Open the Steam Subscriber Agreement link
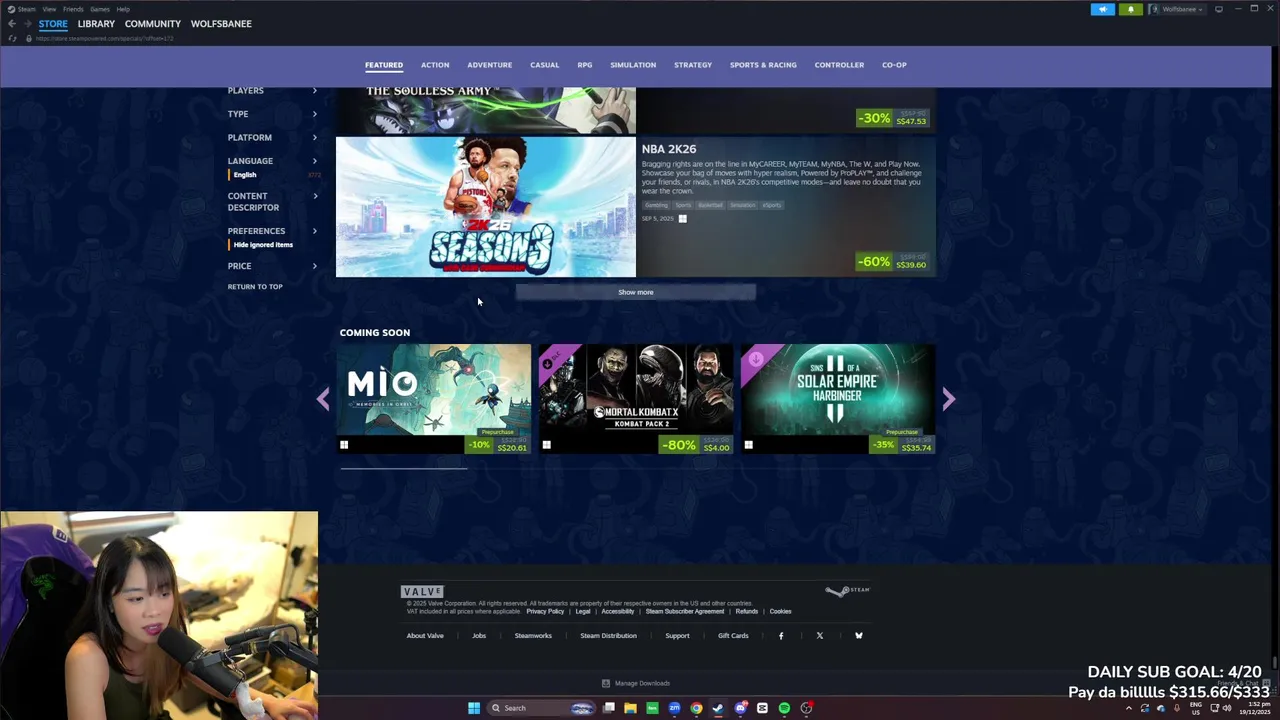The width and height of the screenshot is (1280, 720). (685, 611)
